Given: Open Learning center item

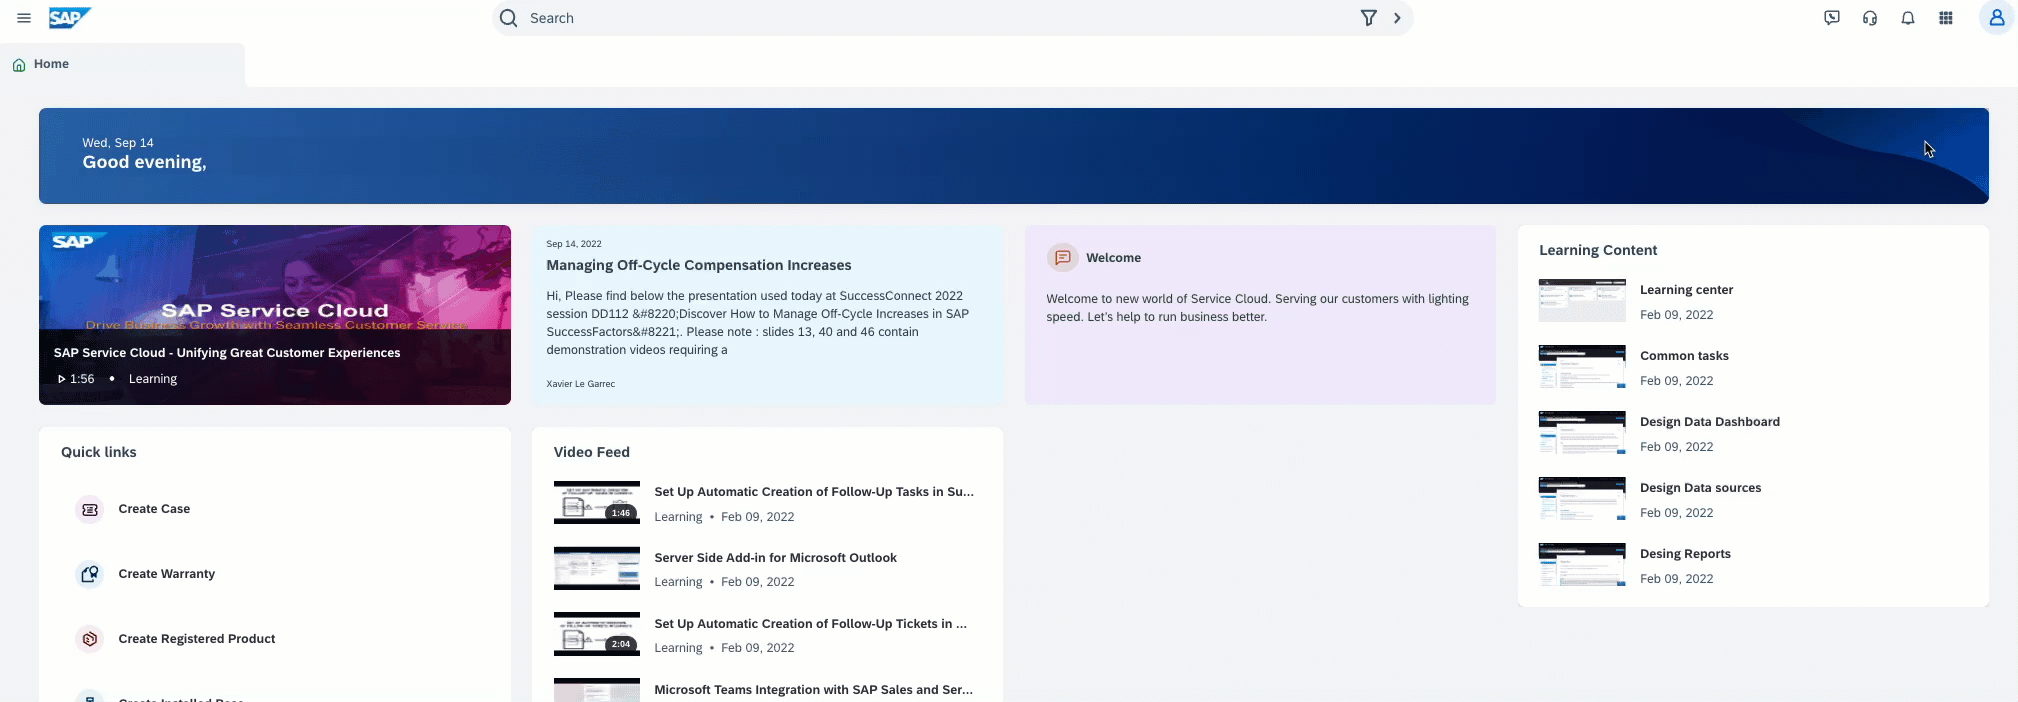Looking at the screenshot, I should click(1686, 290).
